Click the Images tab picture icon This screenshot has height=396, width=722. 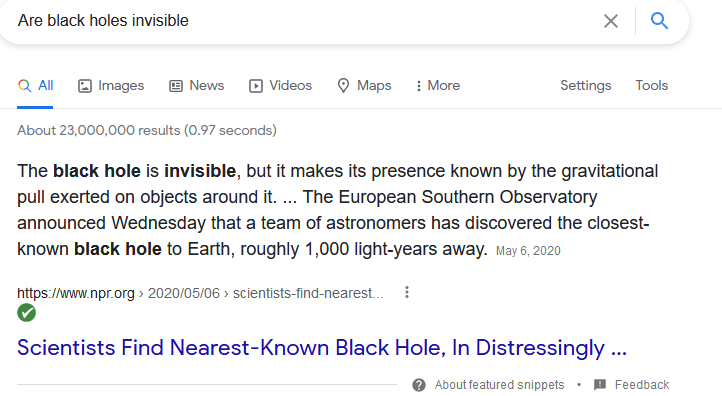coord(85,86)
